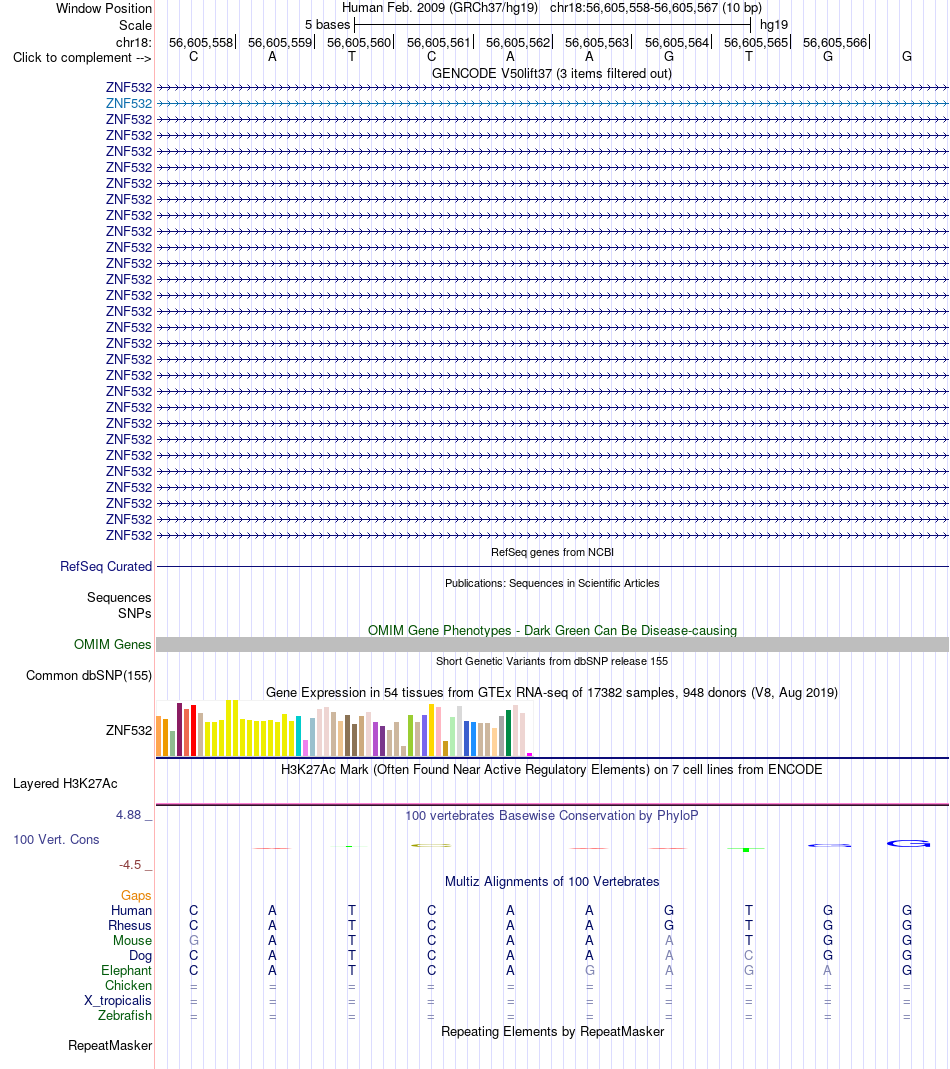Click the Layered H3K27Ac side label

tap(65, 784)
